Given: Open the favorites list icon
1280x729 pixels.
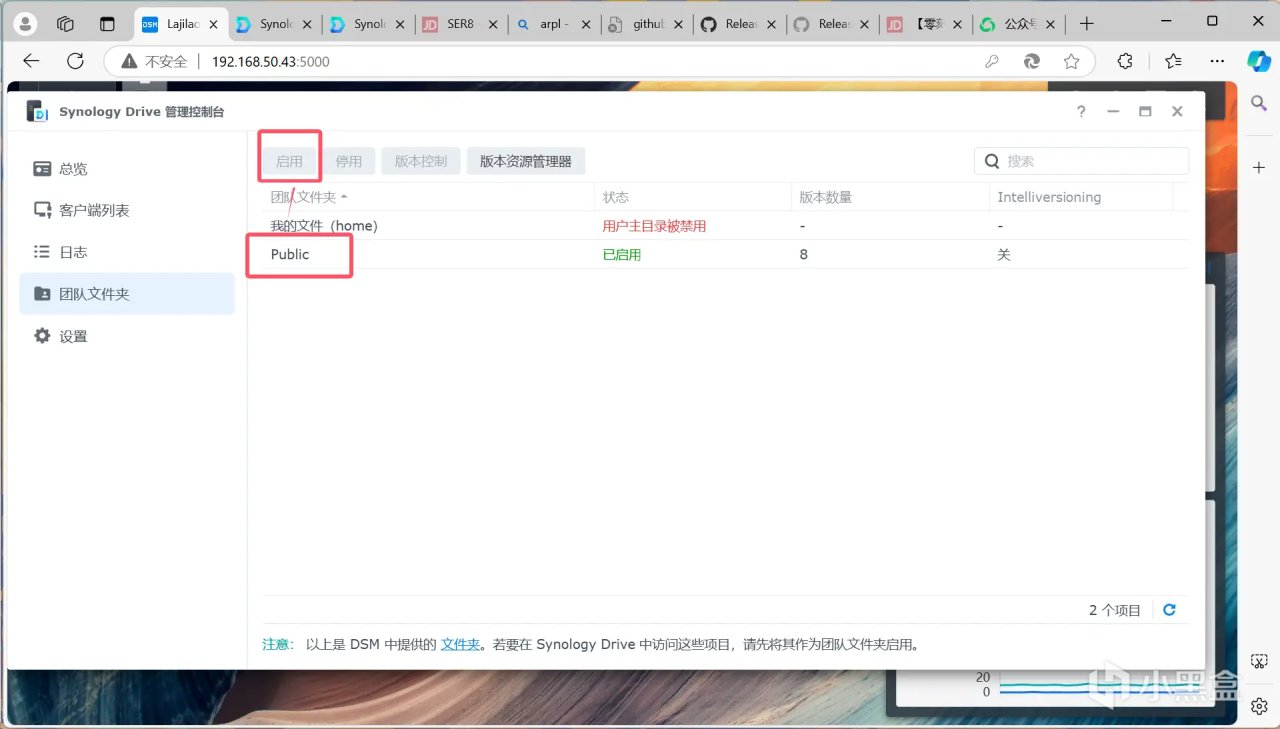Looking at the screenshot, I should pyautogui.click(x=1173, y=62).
